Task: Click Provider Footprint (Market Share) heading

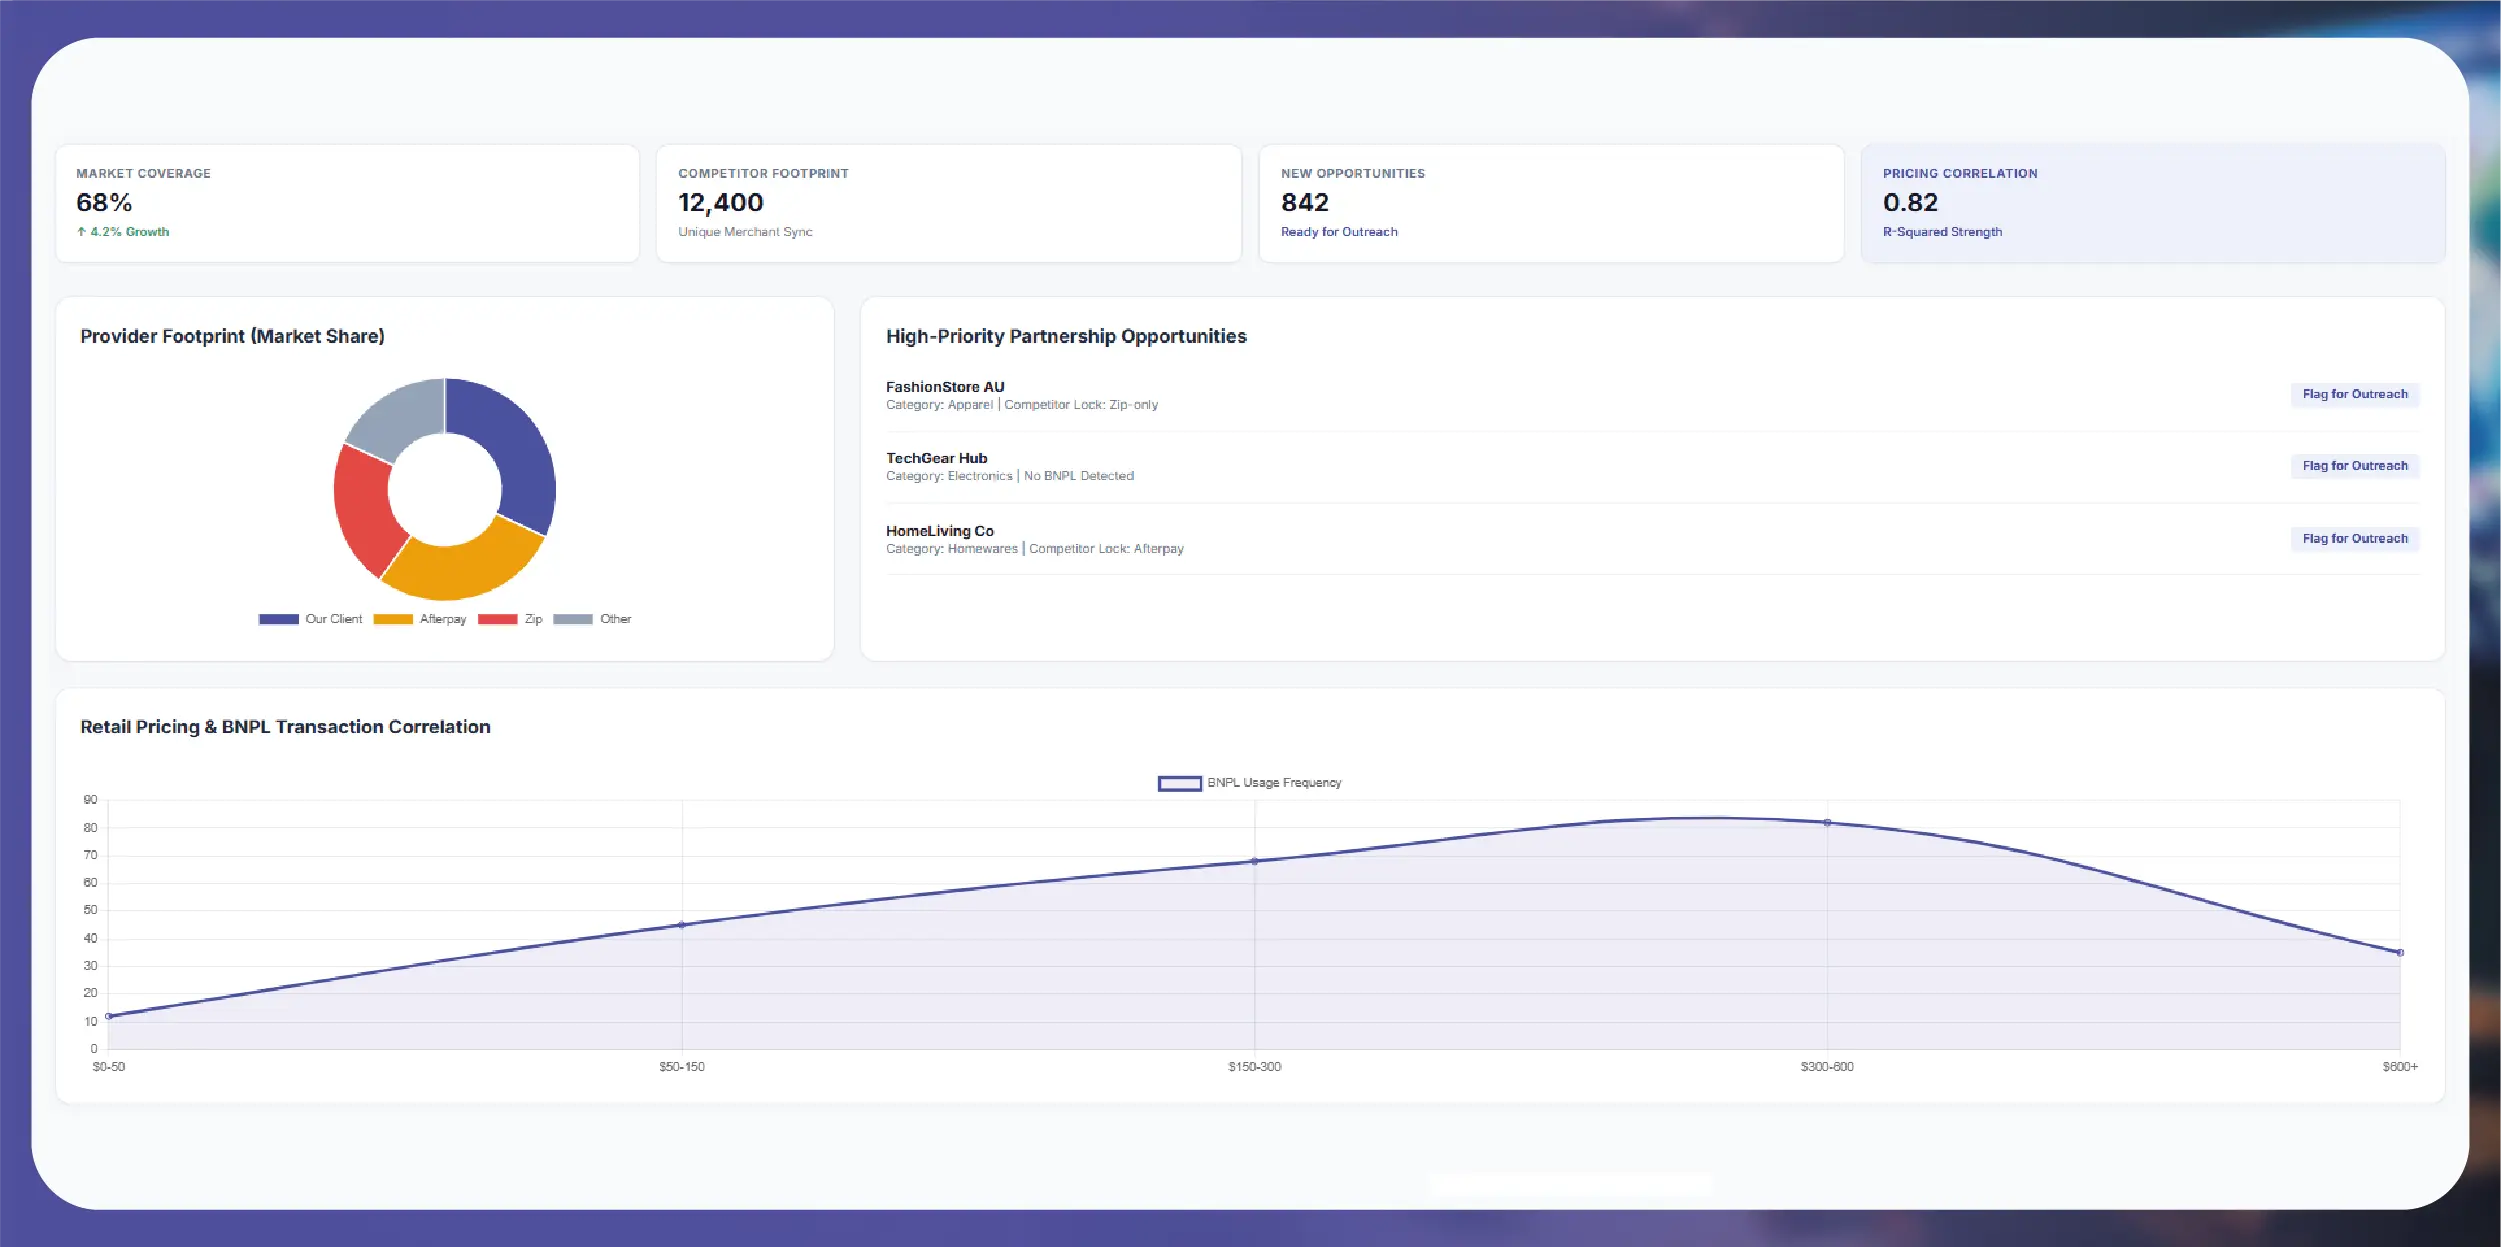Action: (232, 337)
